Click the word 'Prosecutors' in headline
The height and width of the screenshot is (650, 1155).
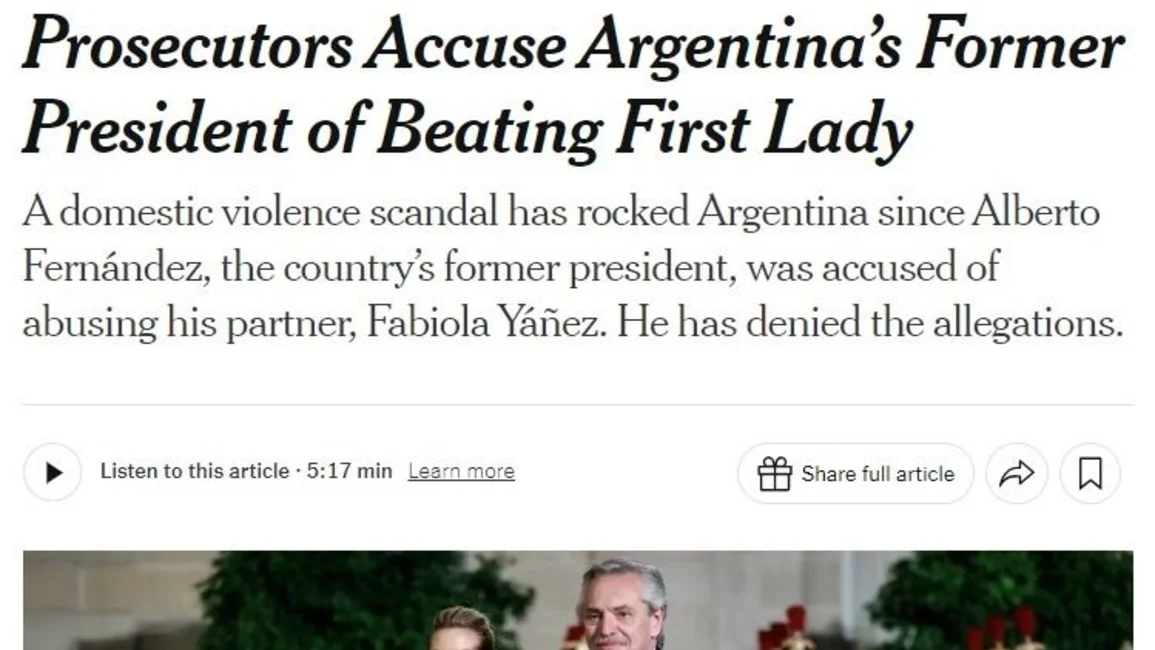[188, 46]
